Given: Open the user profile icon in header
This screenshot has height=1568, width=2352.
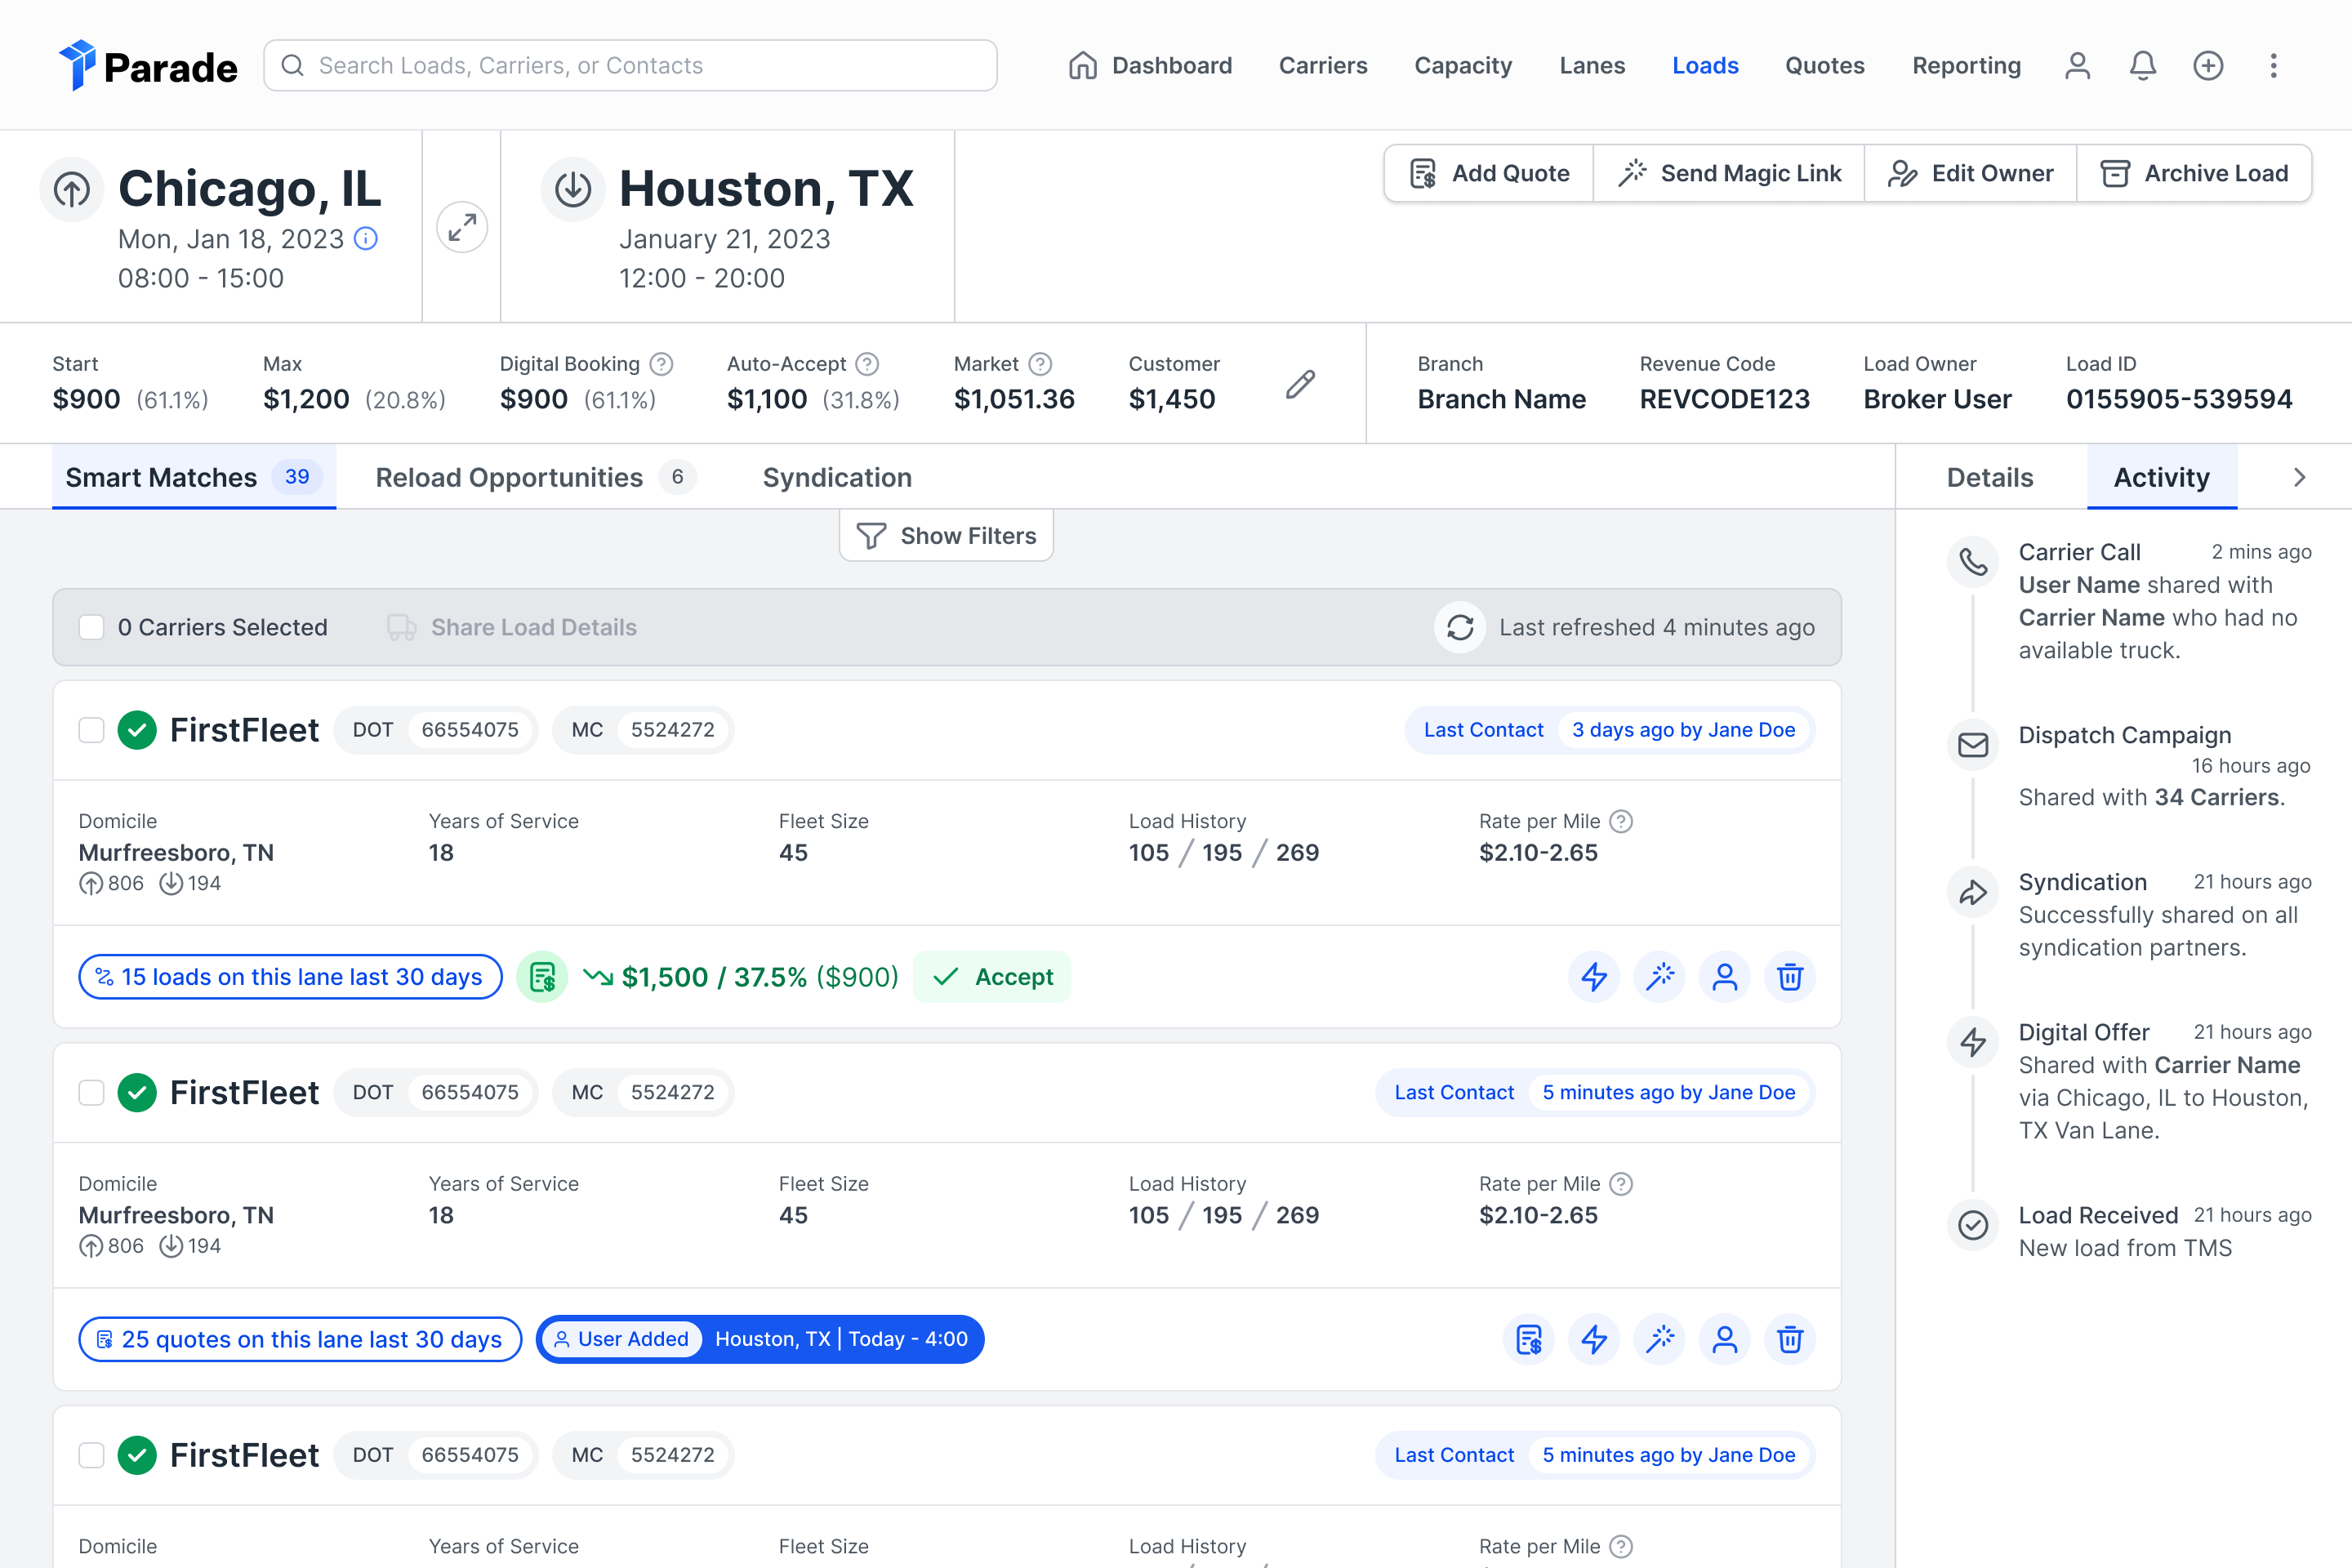Looking at the screenshot, I should pyautogui.click(x=2077, y=66).
